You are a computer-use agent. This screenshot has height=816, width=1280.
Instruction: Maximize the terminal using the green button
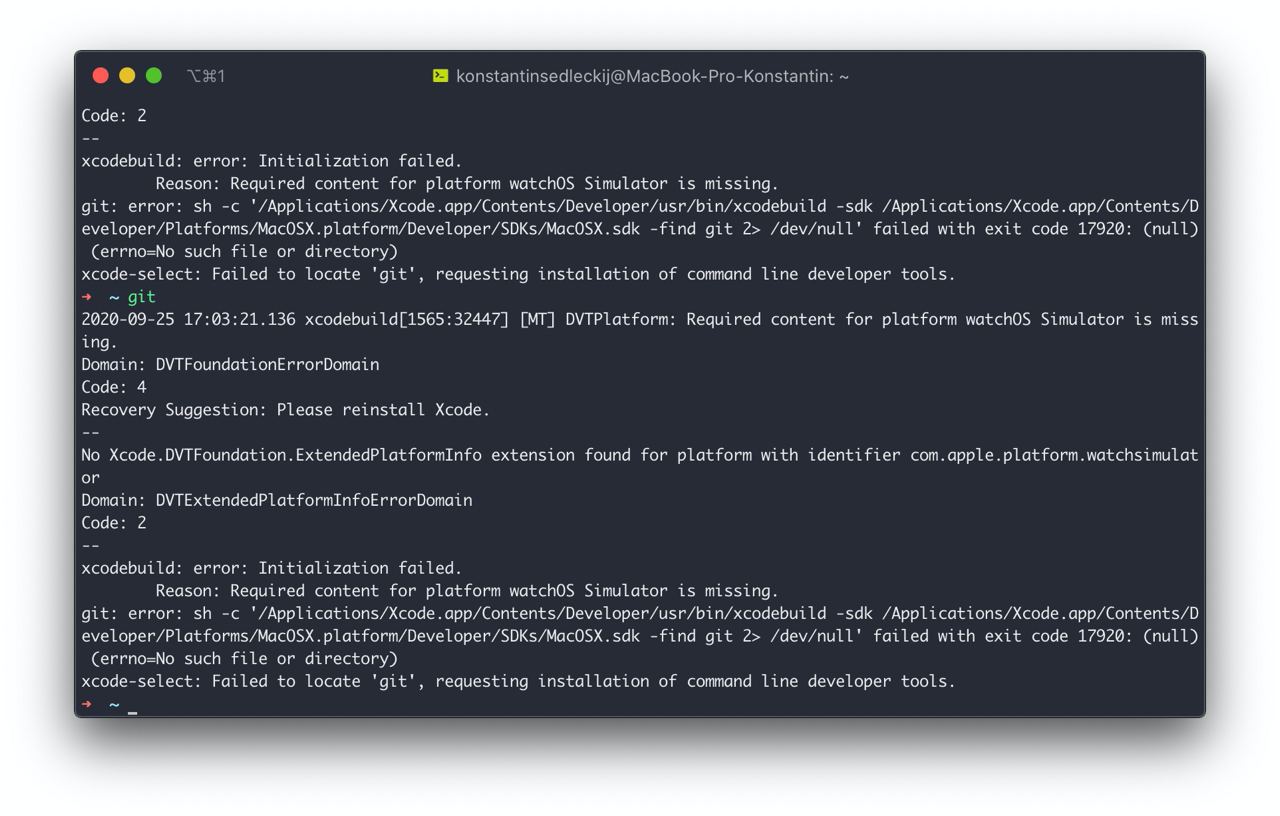click(x=154, y=76)
